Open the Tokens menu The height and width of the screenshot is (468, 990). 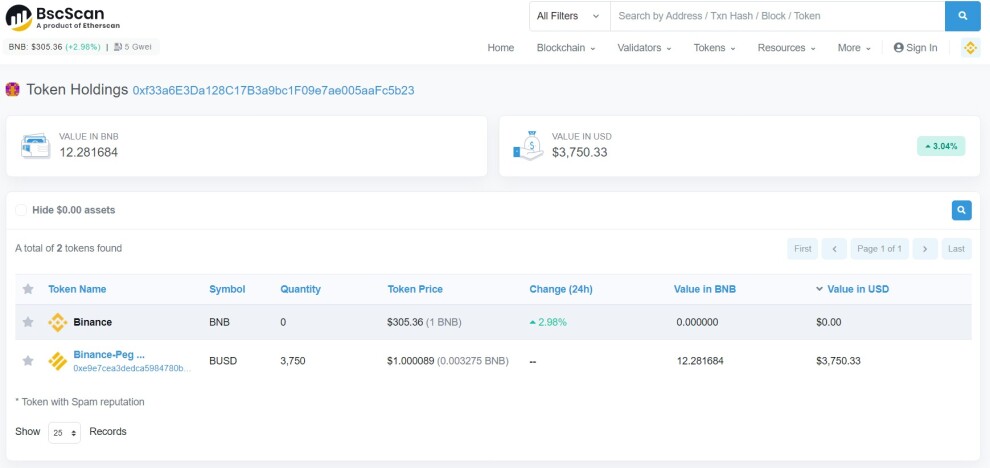click(x=714, y=48)
